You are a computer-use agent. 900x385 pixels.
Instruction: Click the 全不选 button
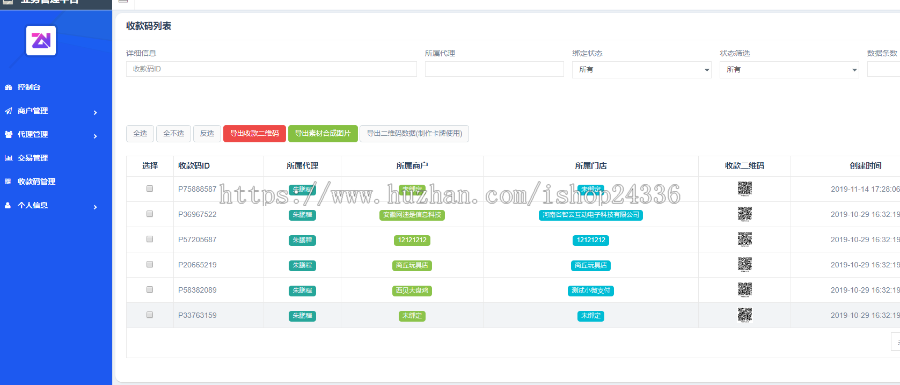tap(173, 134)
